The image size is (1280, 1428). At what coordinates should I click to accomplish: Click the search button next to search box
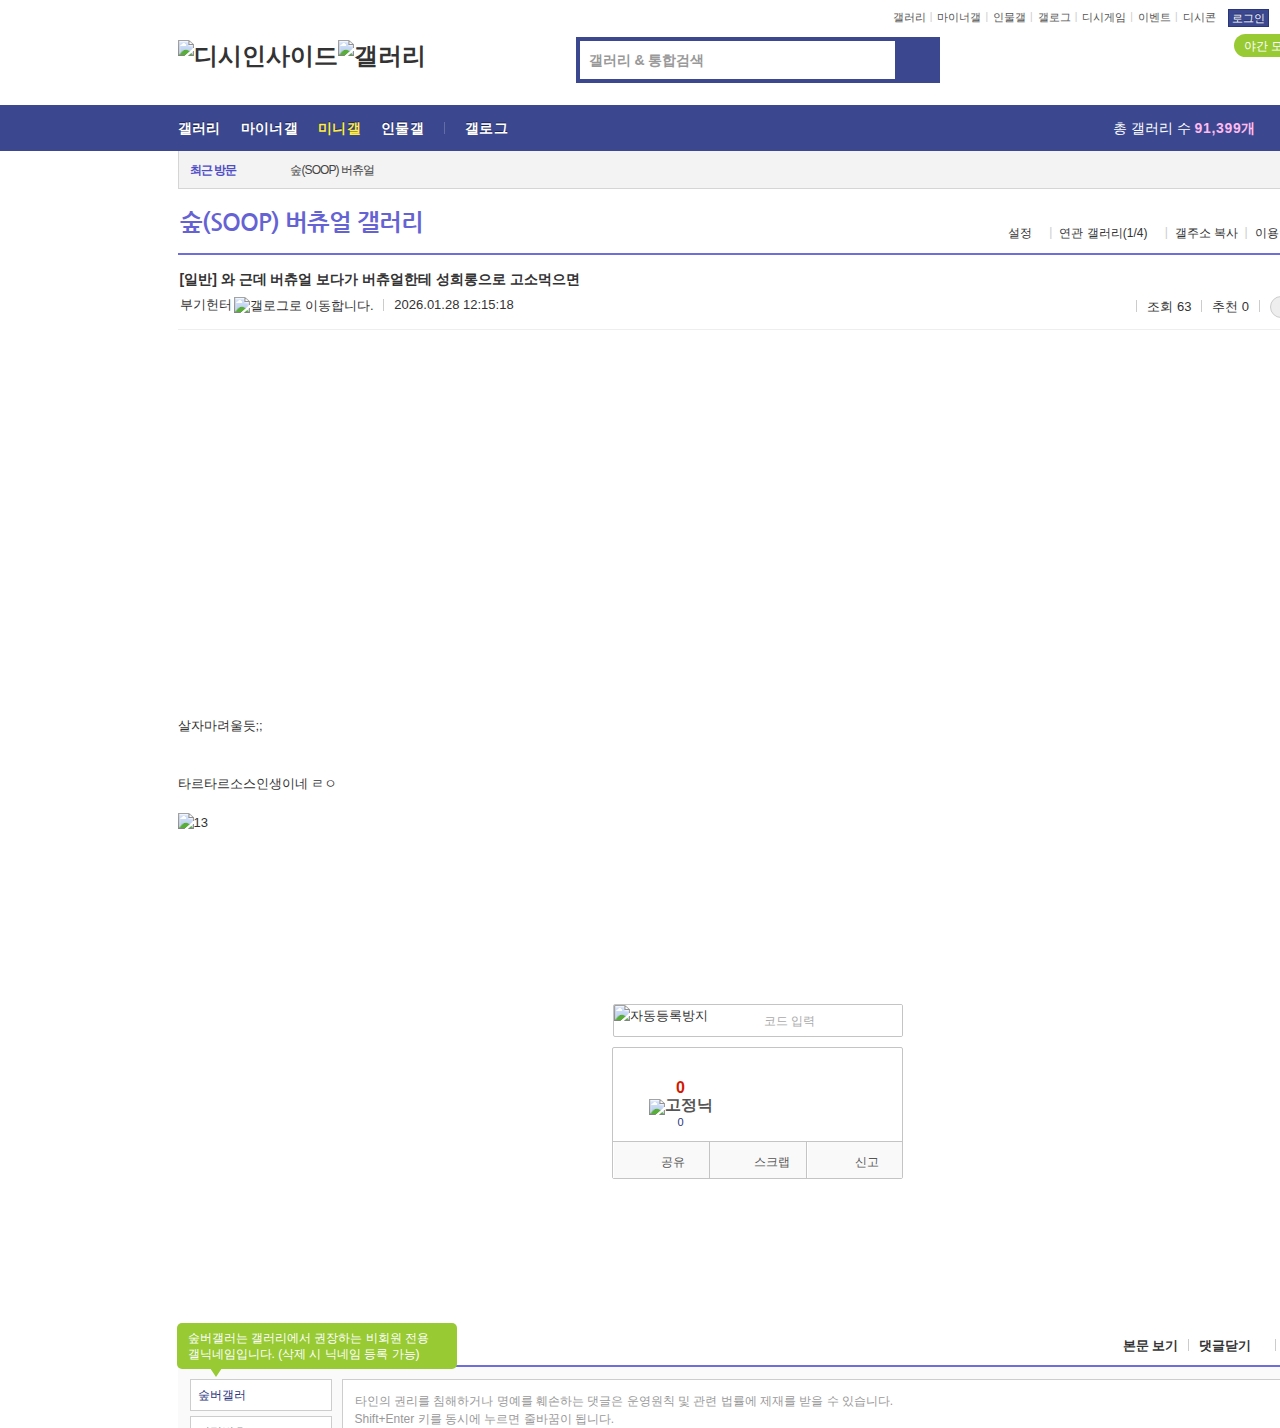point(917,60)
